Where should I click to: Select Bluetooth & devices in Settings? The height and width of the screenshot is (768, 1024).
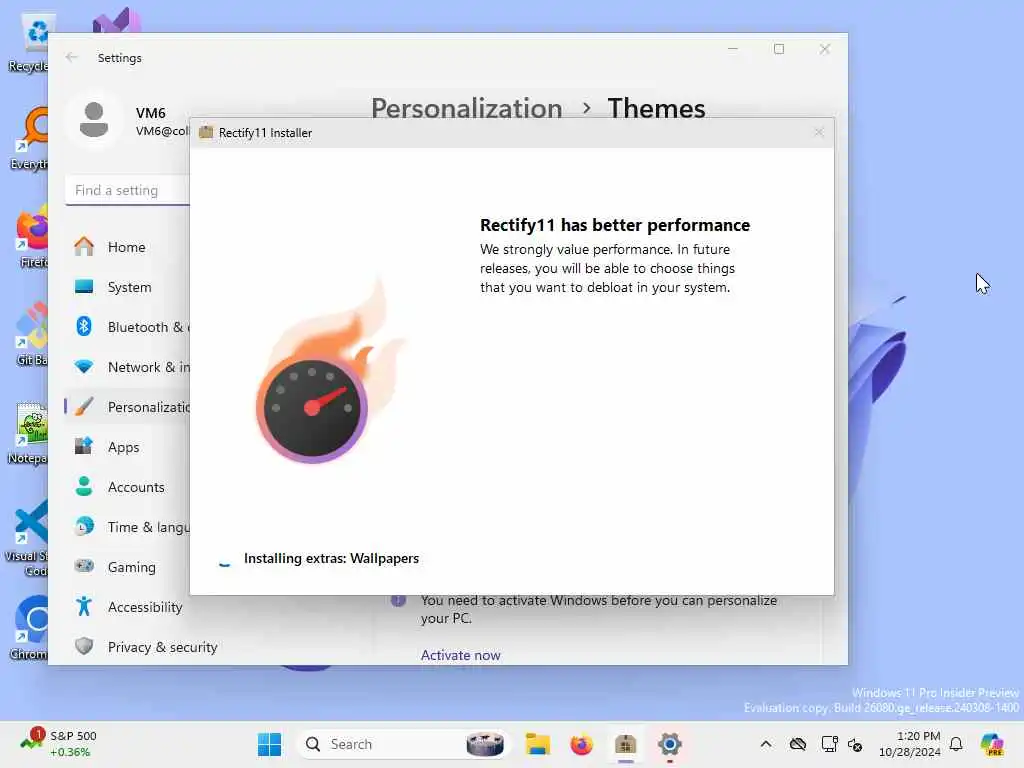coord(127,327)
